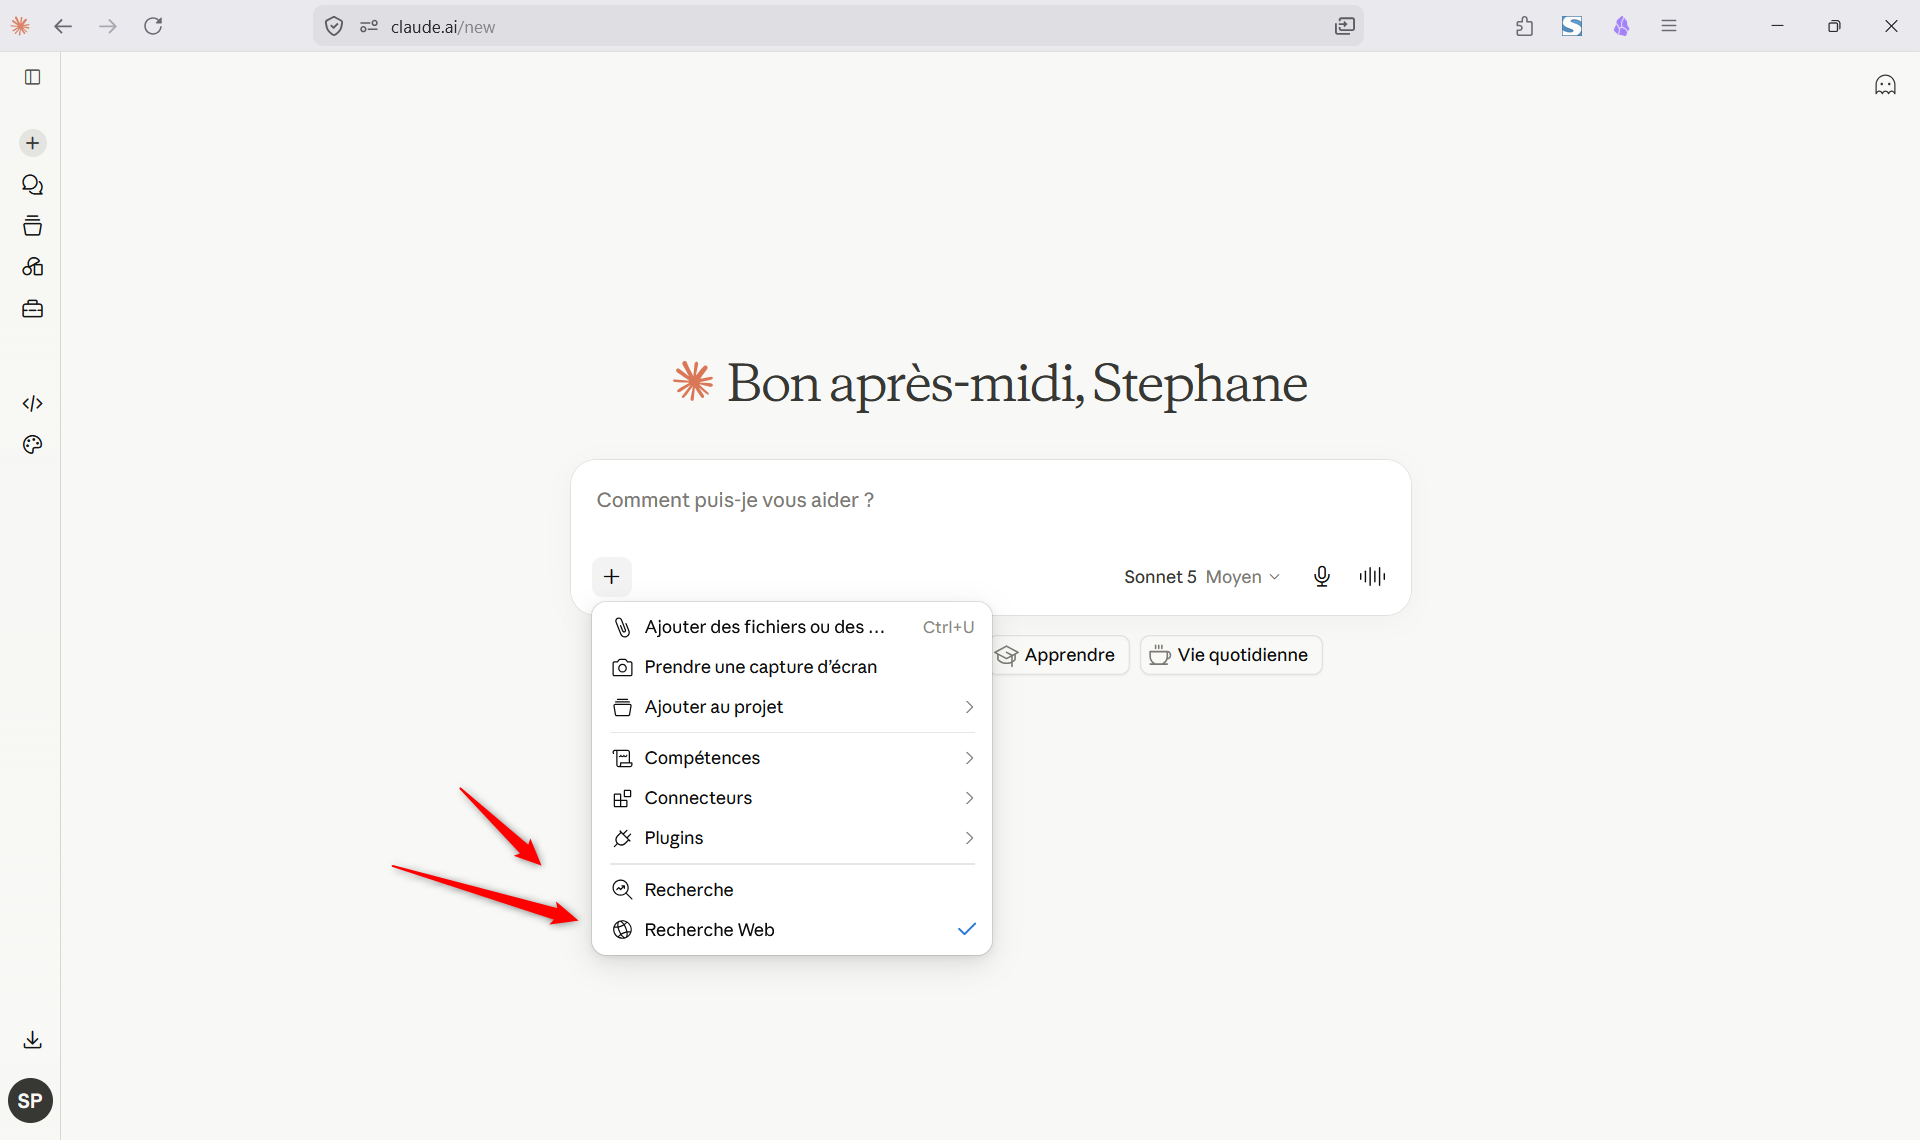Open the browser extensions puzzle icon
This screenshot has width=1920, height=1140.
pyautogui.click(x=1524, y=26)
